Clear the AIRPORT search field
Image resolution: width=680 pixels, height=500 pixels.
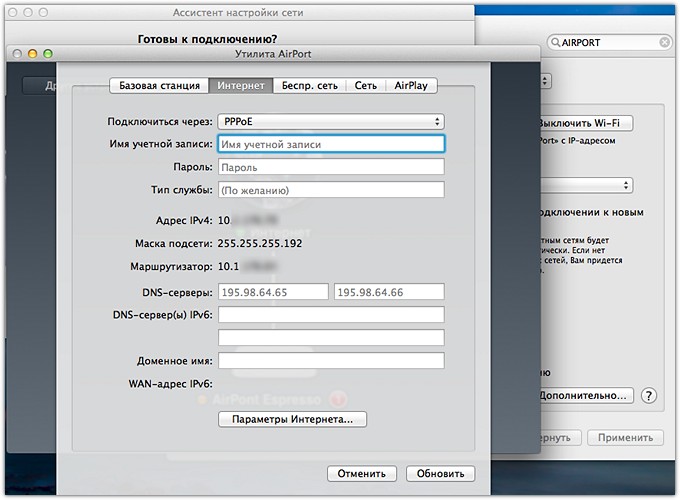point(664,42)
